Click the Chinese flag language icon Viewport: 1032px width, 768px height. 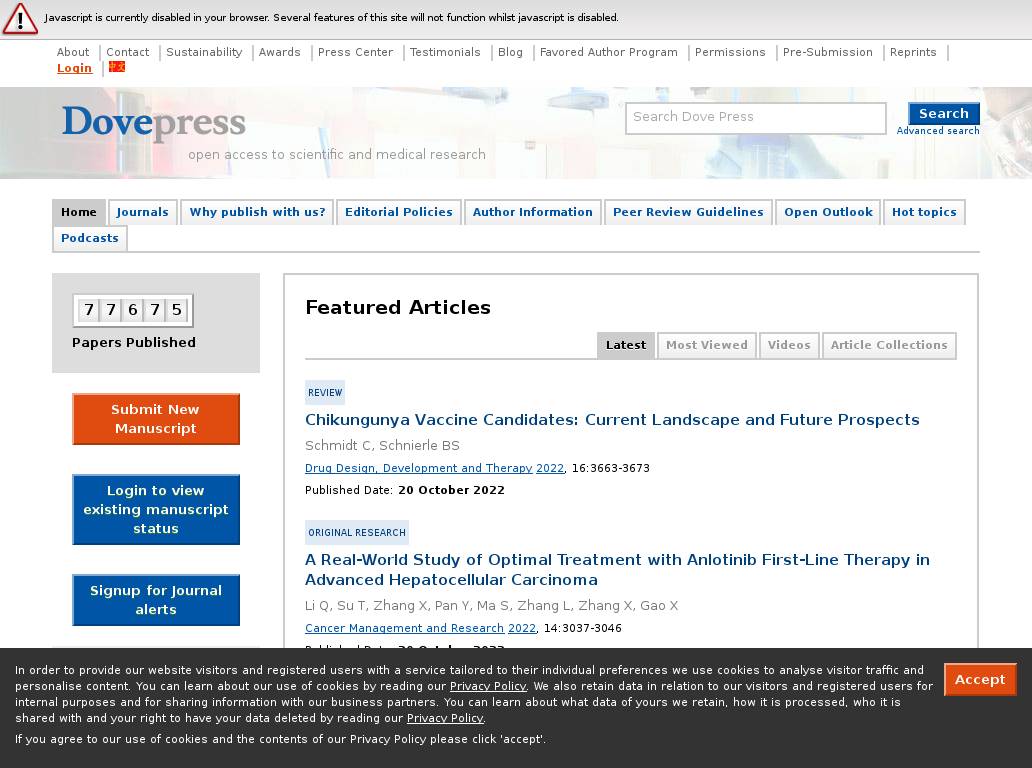pos(117,67)
